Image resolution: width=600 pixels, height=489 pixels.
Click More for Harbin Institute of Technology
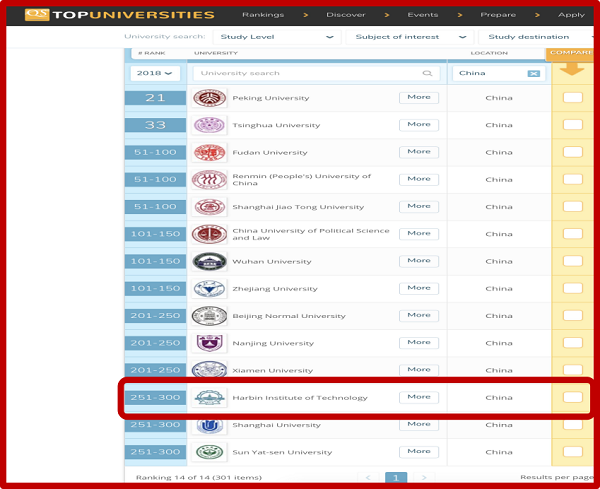point(419,397)
